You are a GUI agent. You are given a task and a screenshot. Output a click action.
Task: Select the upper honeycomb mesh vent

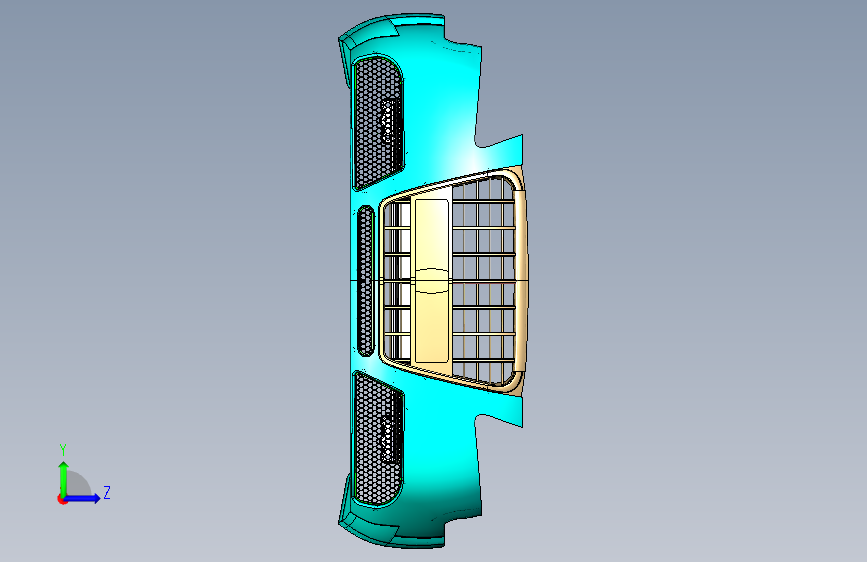[378, 122]
